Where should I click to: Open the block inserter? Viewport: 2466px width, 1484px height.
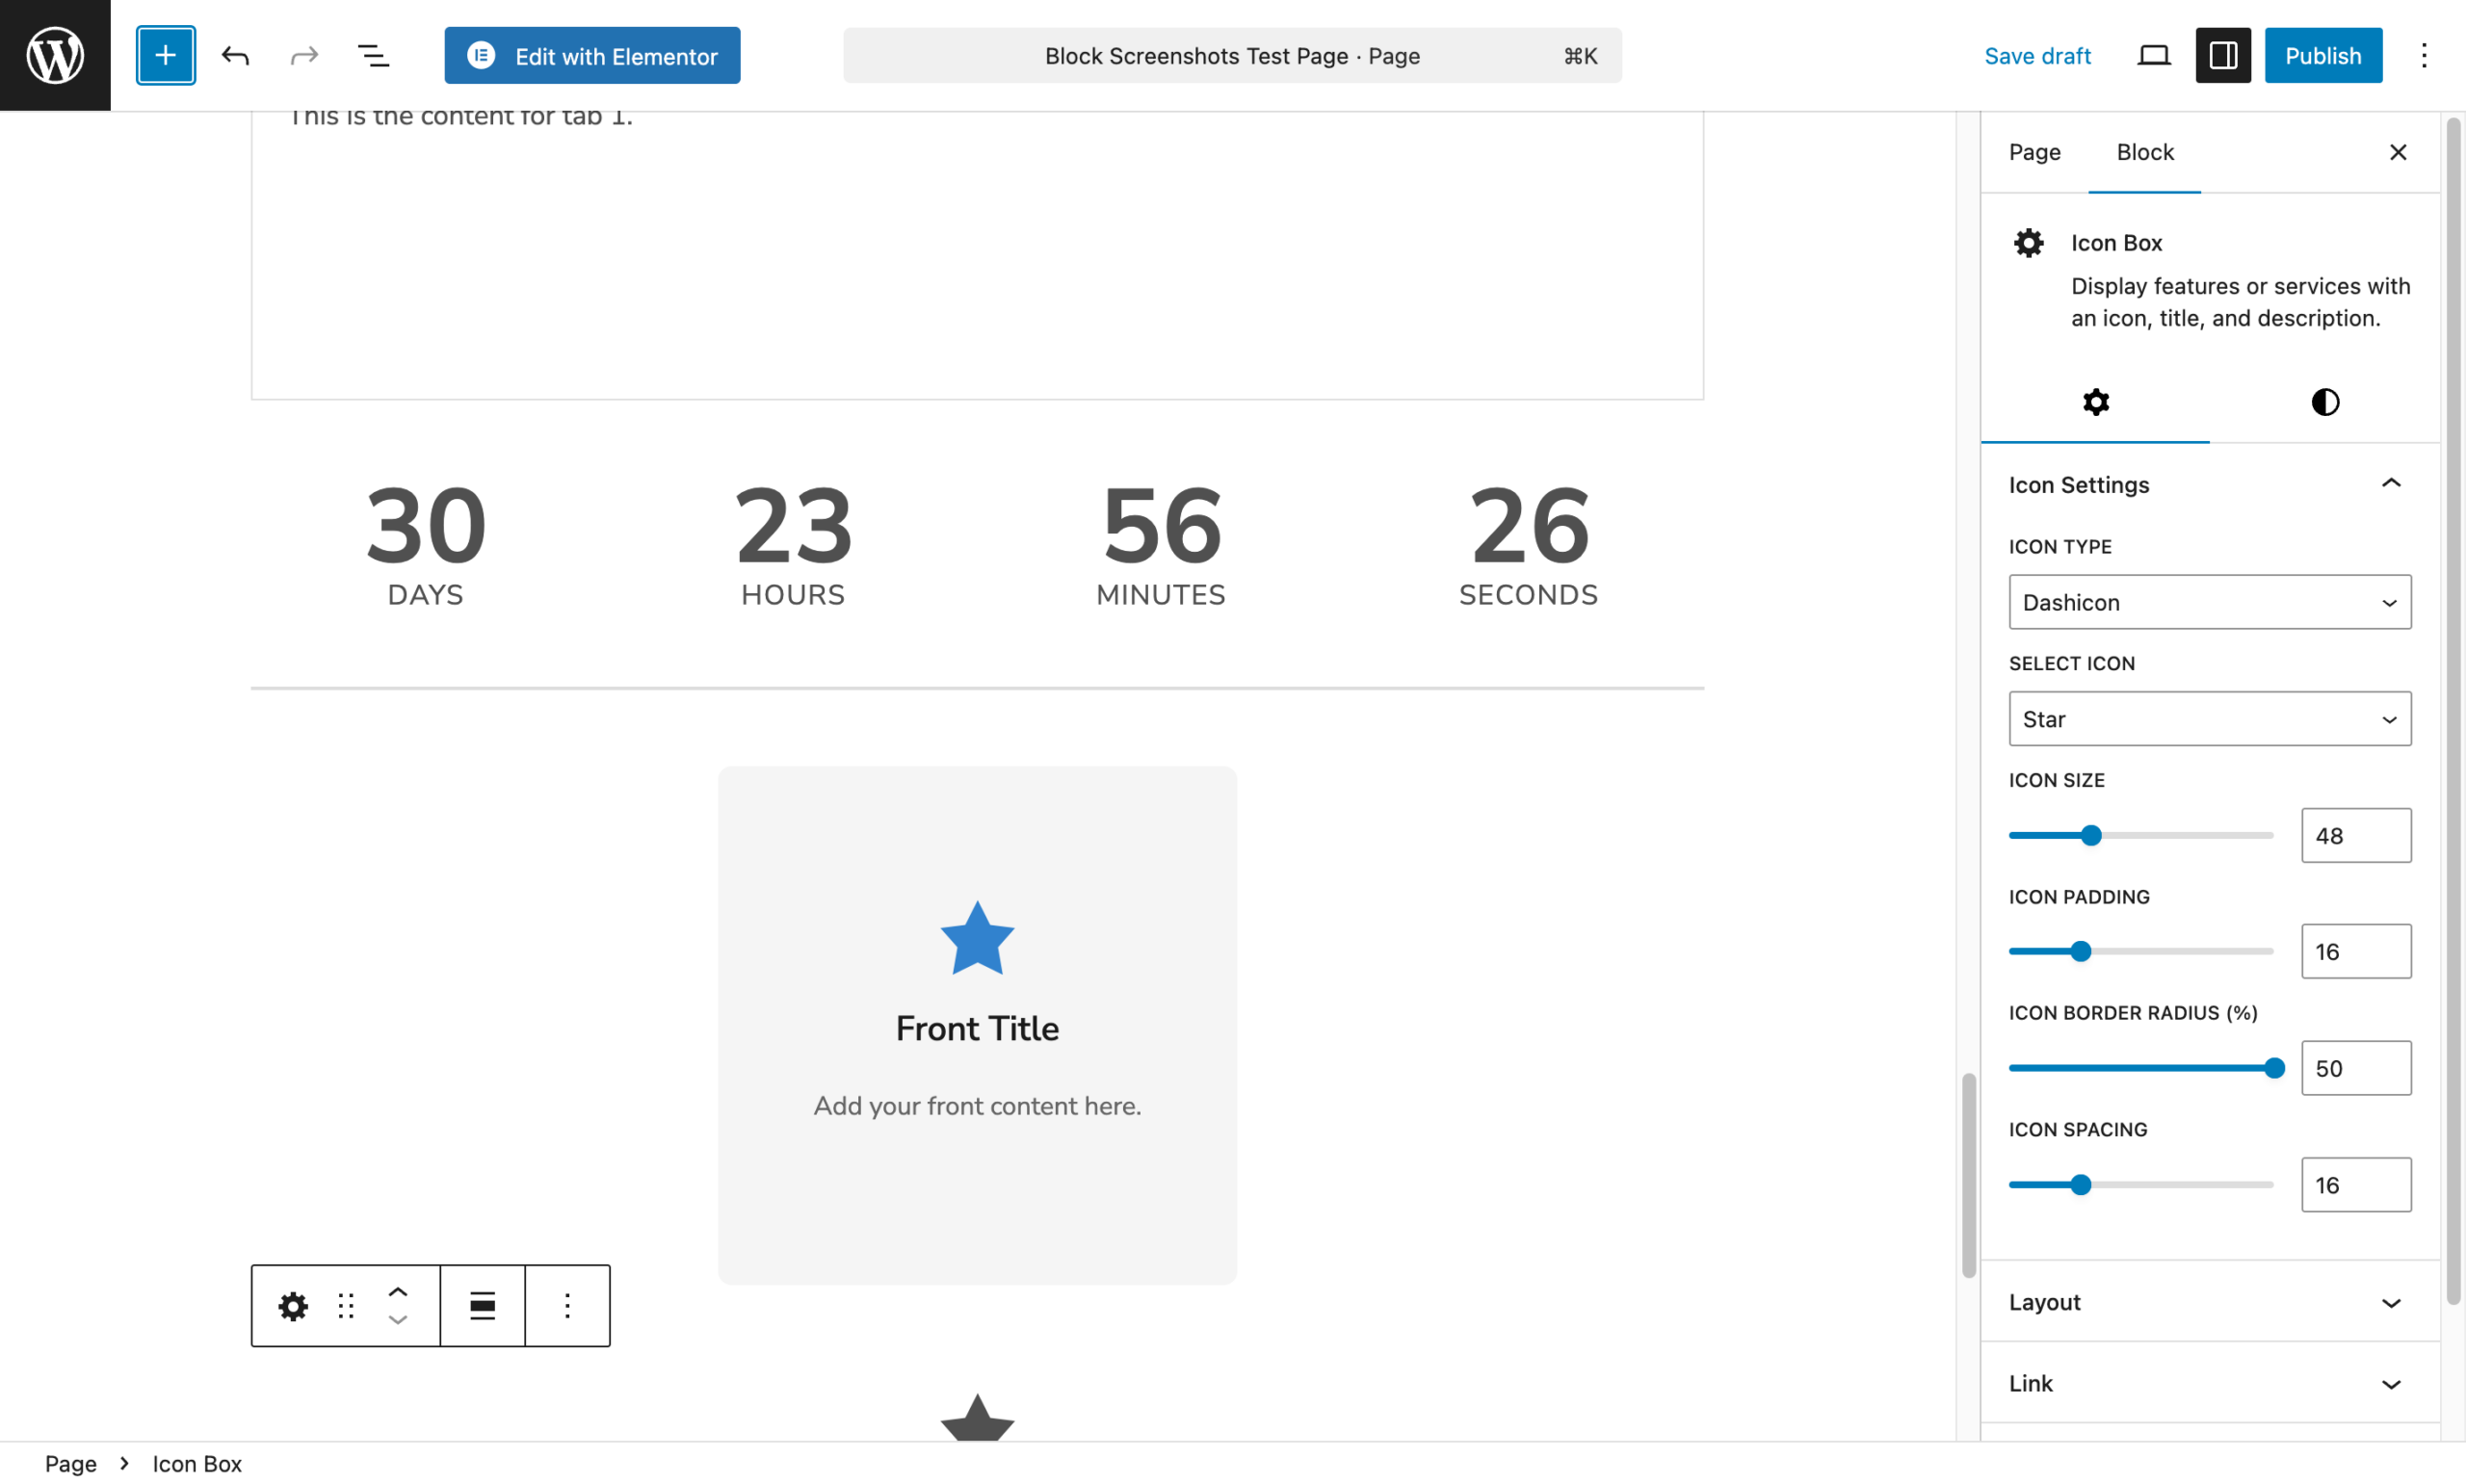click(165, 55)
